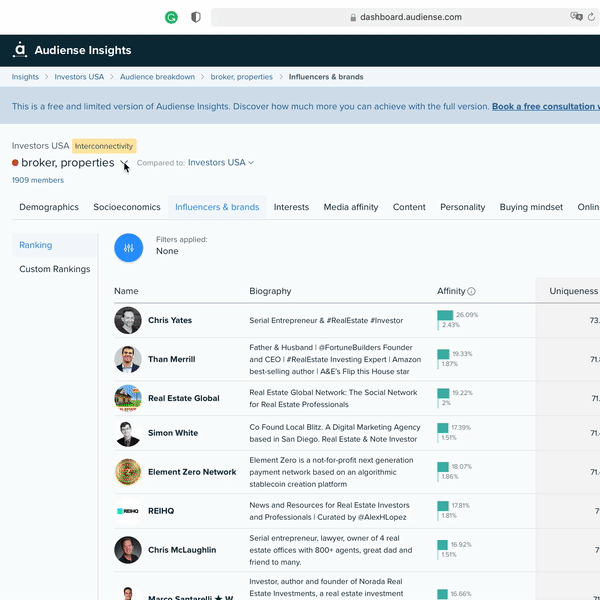This screenshot has width=600, height=600.
Task: Expand the broker, properties segment dropdown
Action: [x=124, y=164]
